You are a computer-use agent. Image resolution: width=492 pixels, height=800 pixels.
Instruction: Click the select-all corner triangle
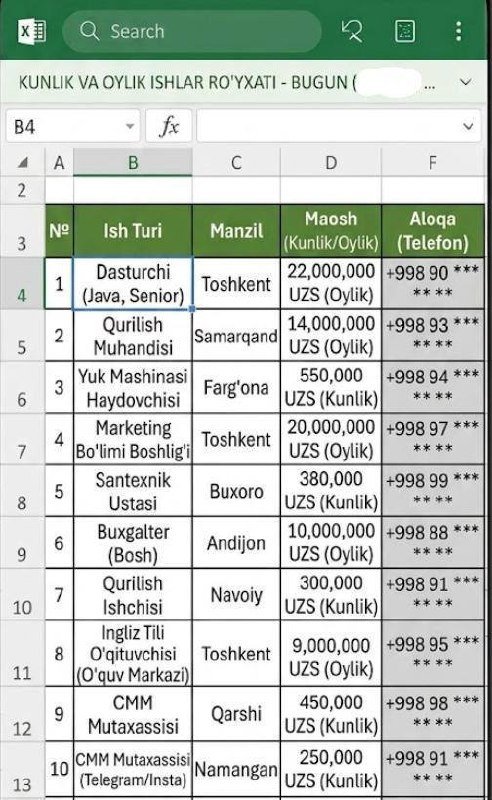point(22,163)
